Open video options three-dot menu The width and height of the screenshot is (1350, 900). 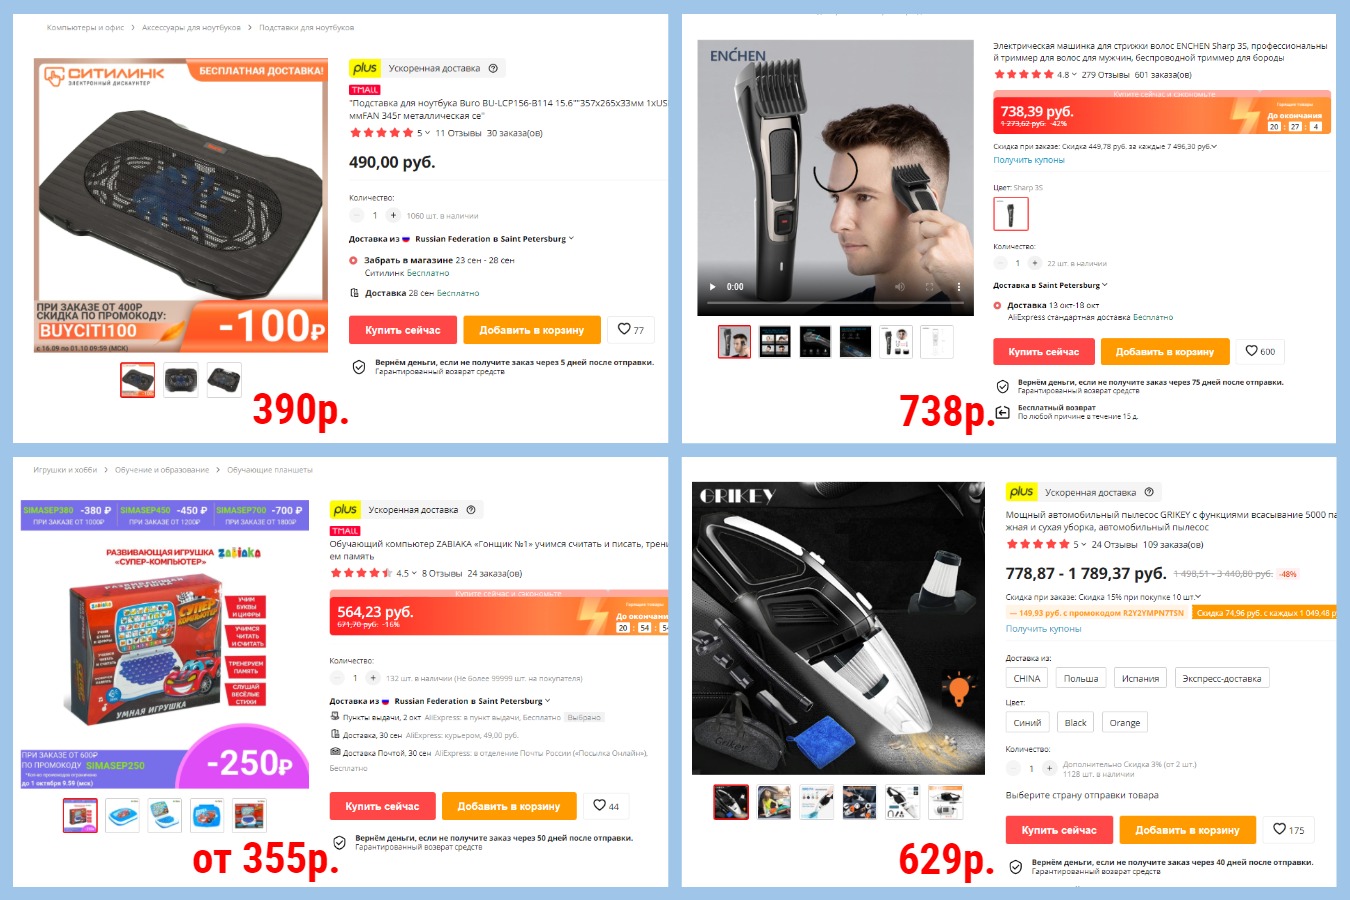(x=958, y=287)
